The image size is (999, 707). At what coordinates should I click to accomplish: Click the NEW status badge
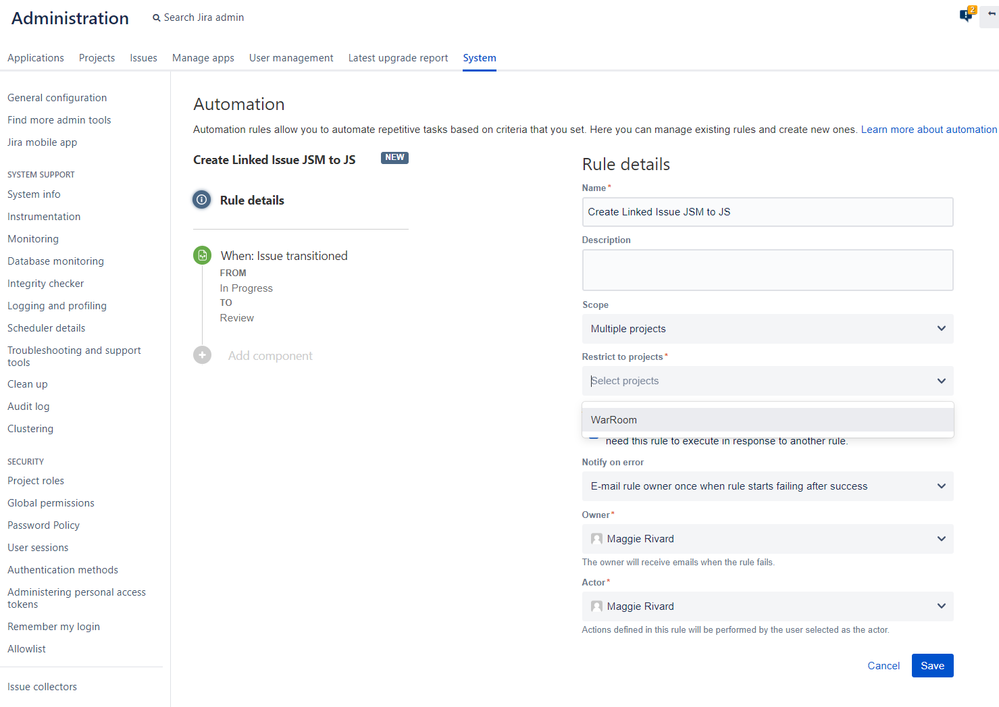click(x=394, y=157)
